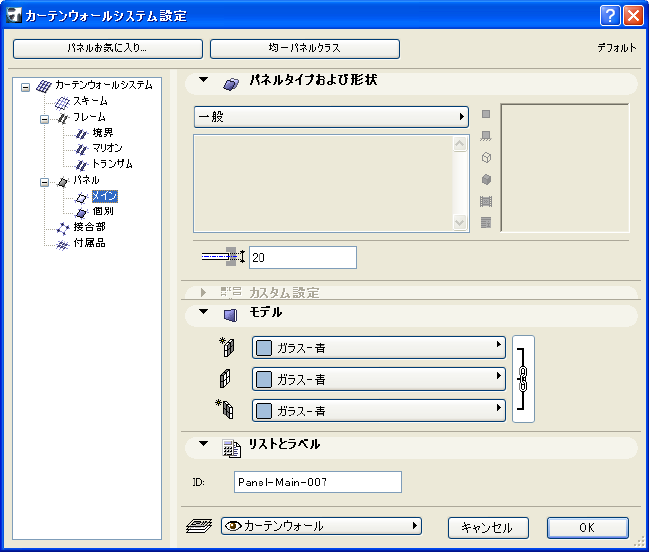The height and width of the screenshot is (552, 649).
Task: Click panel thickness icon
Action: pos(223,257)
